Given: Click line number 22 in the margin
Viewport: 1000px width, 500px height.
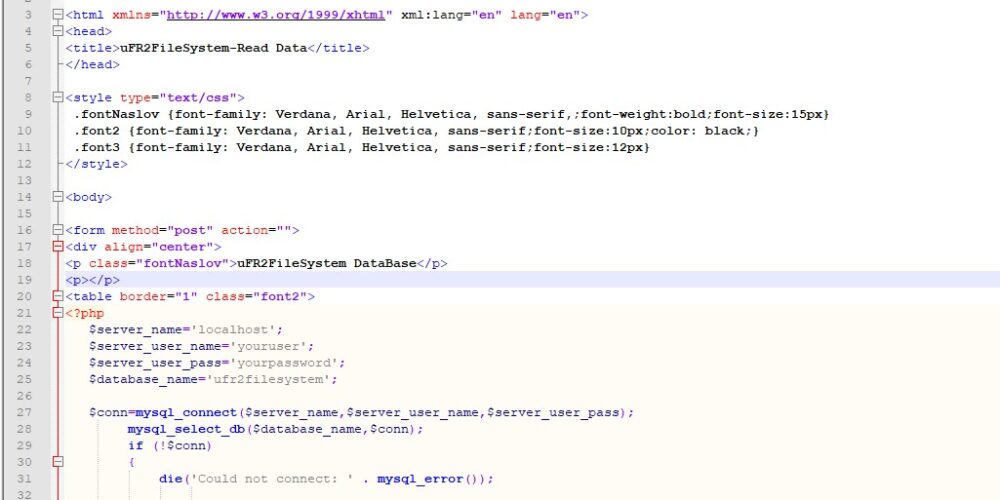Looking at the screenshot, I should pyautogui.click(x=24, y=330).
